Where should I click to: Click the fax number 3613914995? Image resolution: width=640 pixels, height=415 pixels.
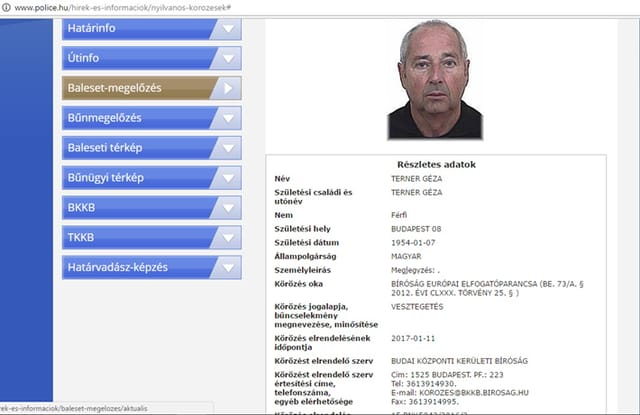point(433,402)
